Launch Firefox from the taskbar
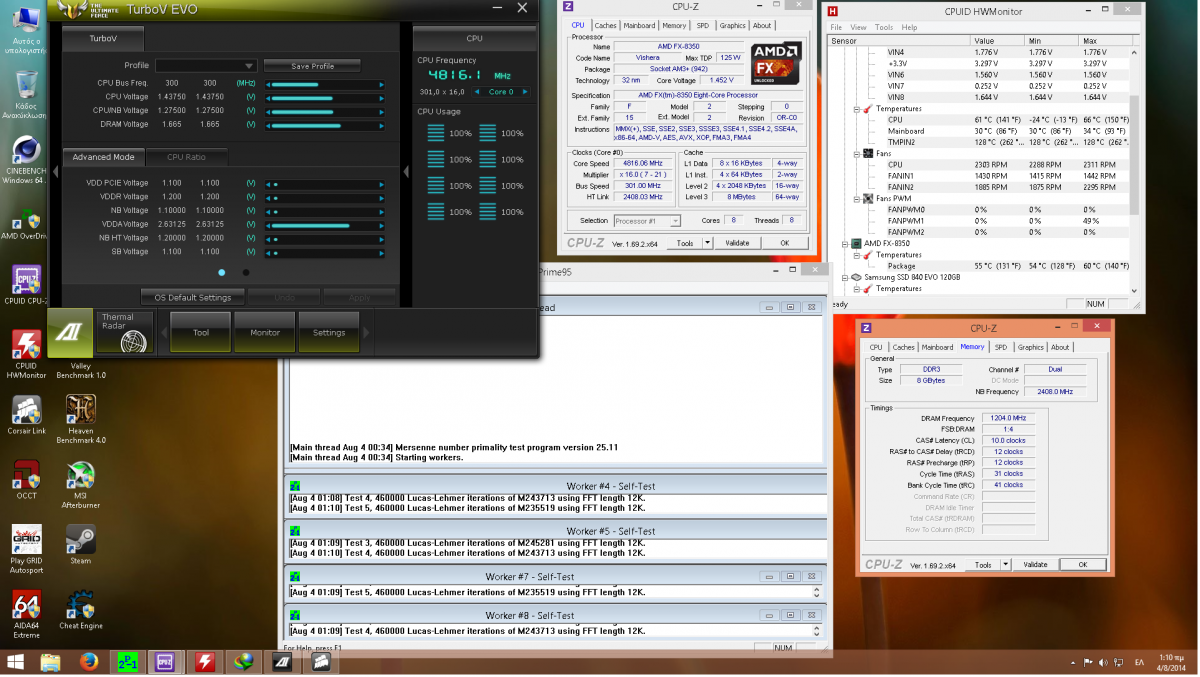This screenshot has width=1200, height=677. click(89, 662)
